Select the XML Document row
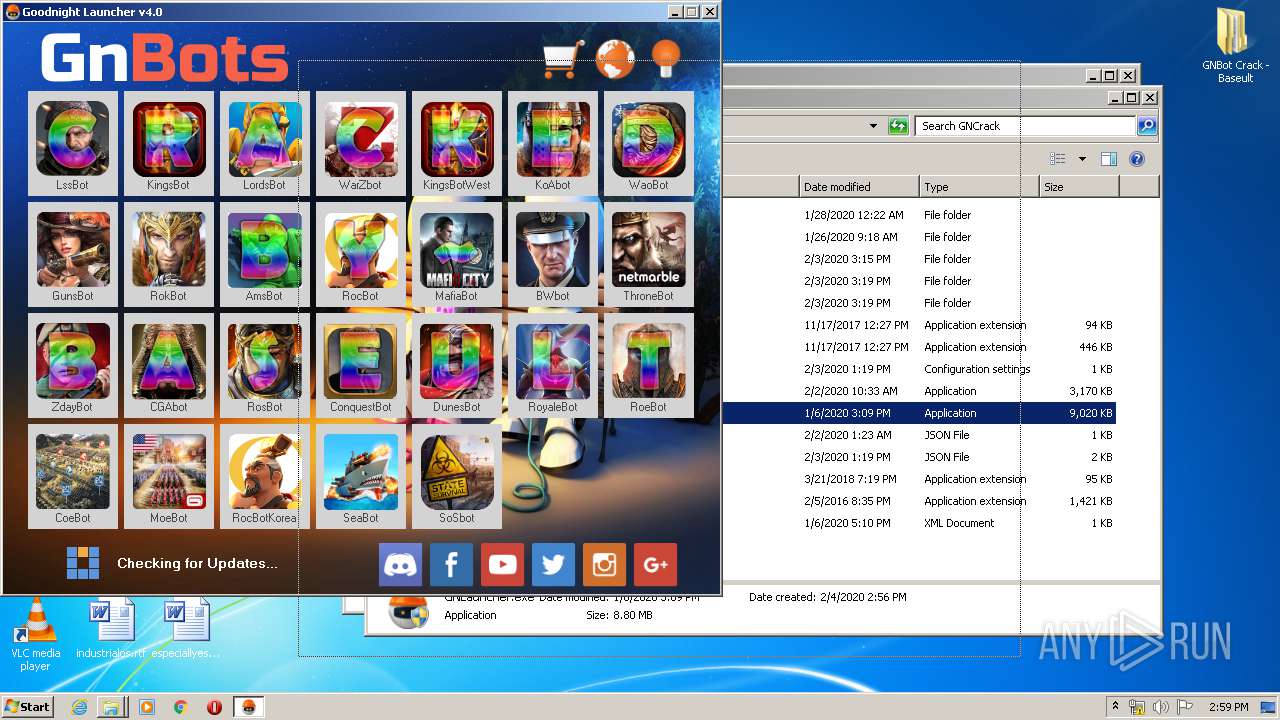This screenshot has height=720, width=1280. click(x=918, y=523)
